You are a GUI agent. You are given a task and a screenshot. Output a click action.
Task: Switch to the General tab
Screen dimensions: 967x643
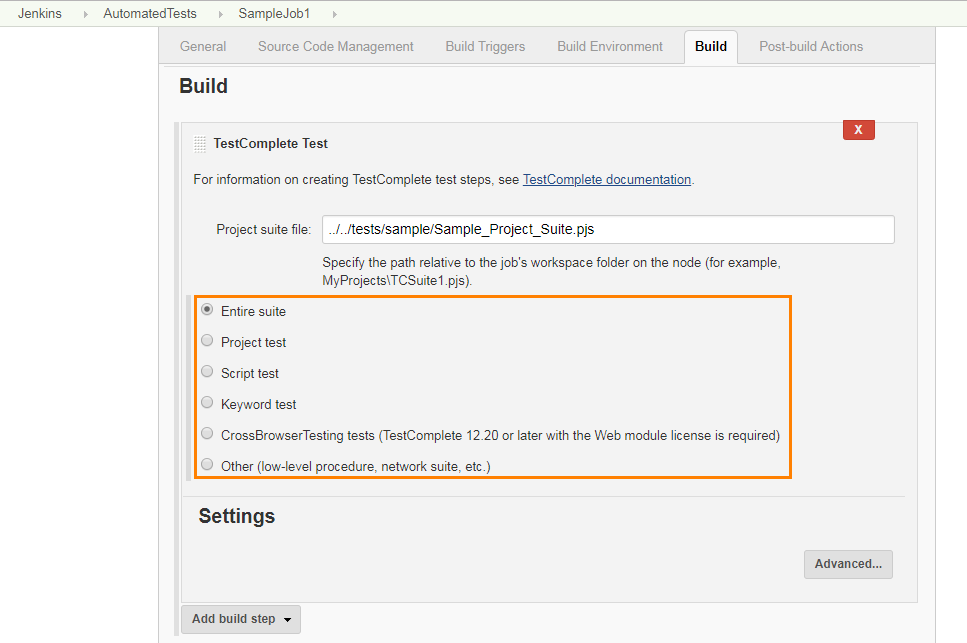tap(203, 47)
